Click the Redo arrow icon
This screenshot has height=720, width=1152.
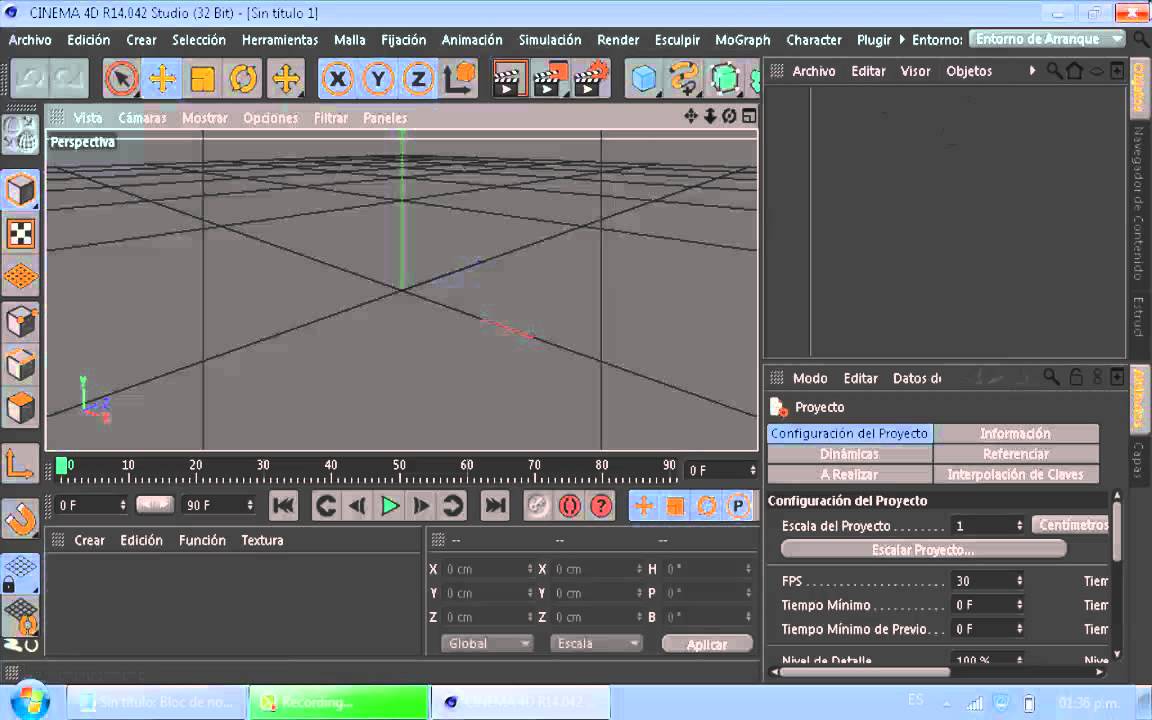[x=69, y=79]
